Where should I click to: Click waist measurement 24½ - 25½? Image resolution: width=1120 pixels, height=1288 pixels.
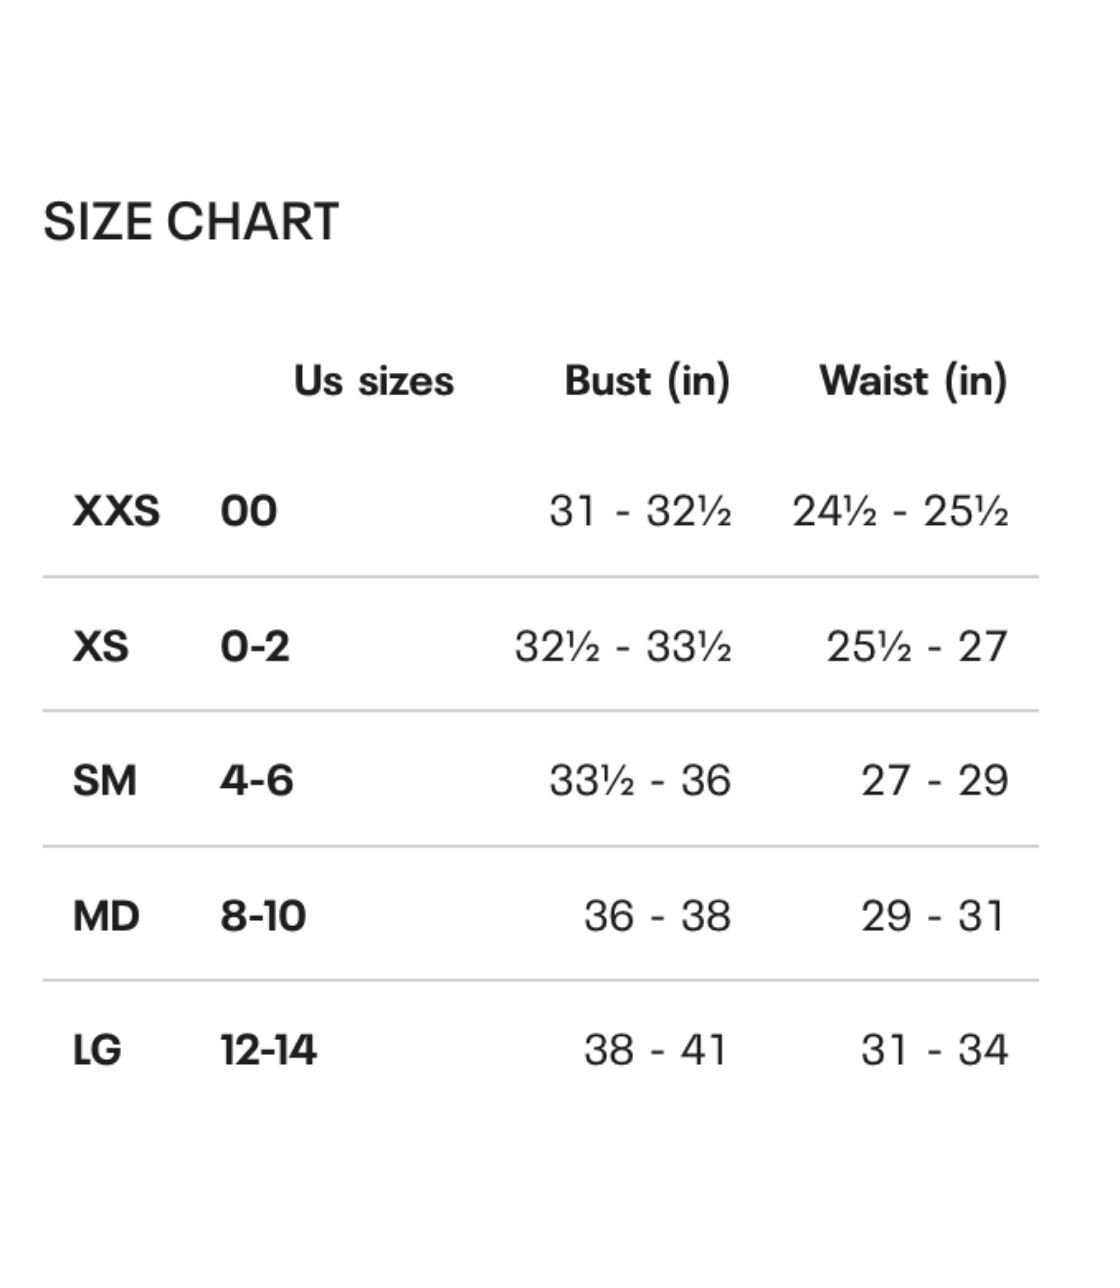900,511
